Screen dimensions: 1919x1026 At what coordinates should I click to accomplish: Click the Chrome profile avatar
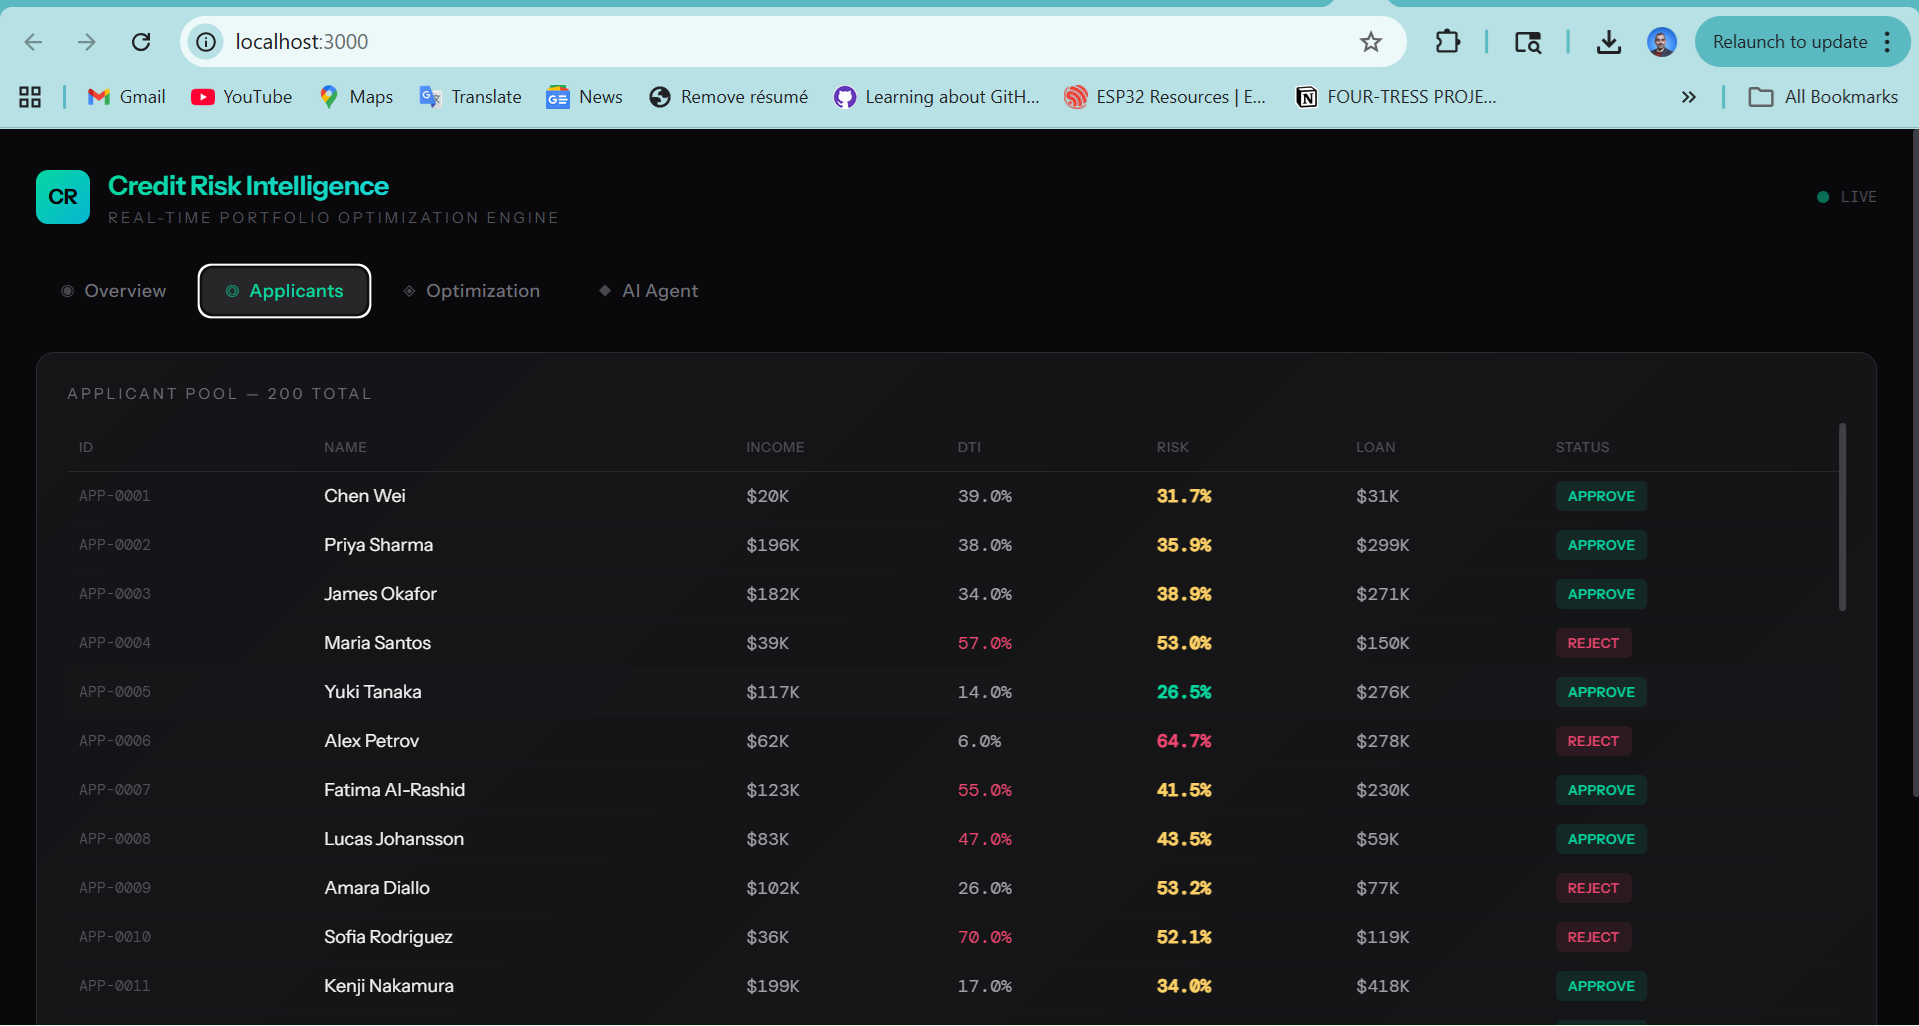(x=1661, y=42)
